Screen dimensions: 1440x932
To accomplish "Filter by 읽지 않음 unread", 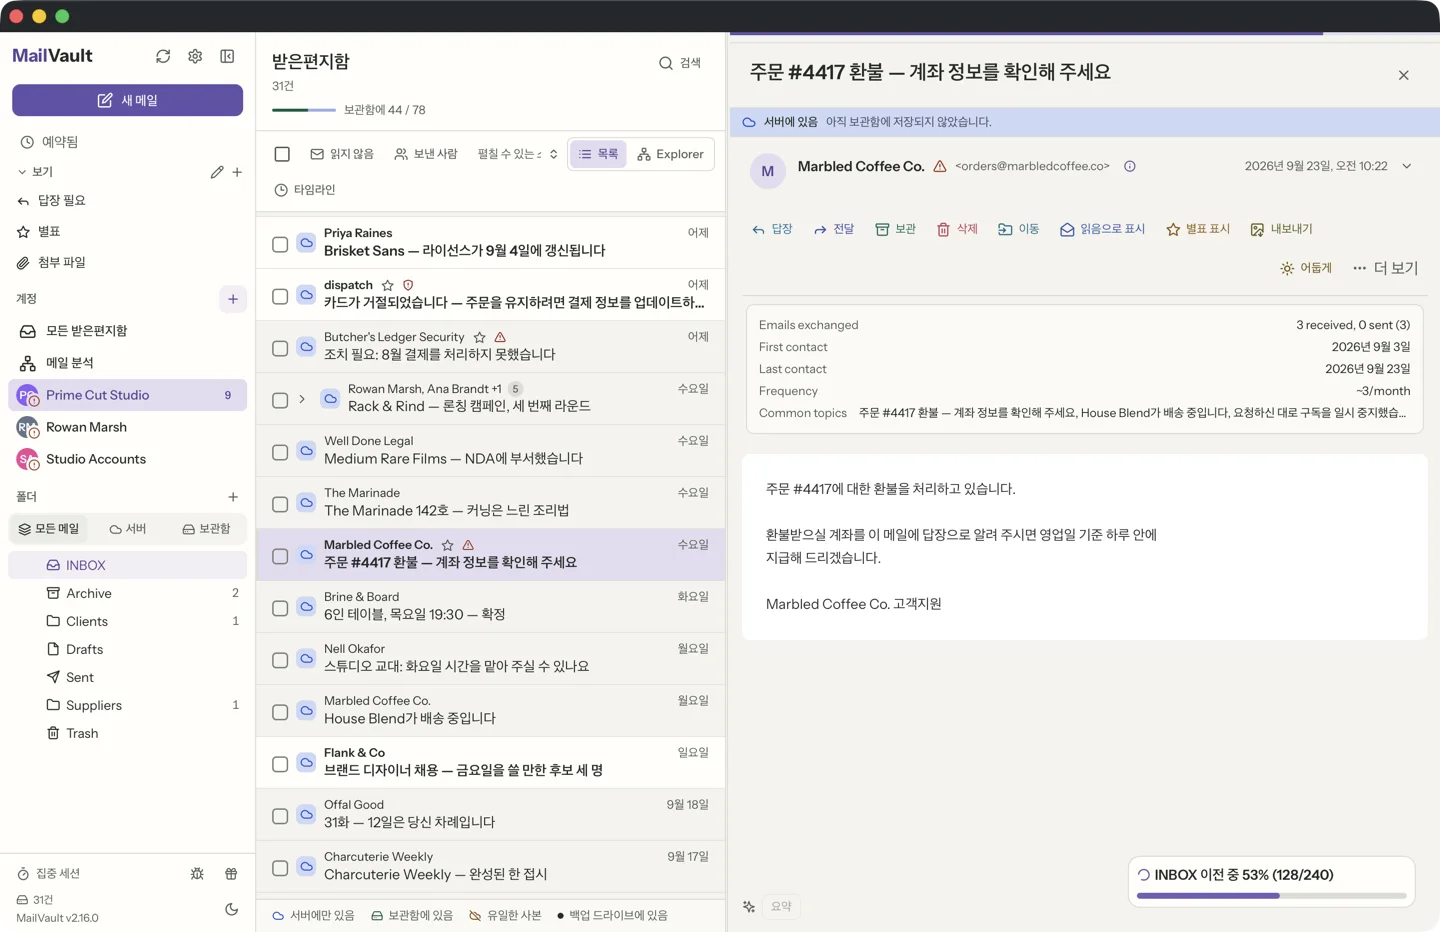I will [342, 154].
